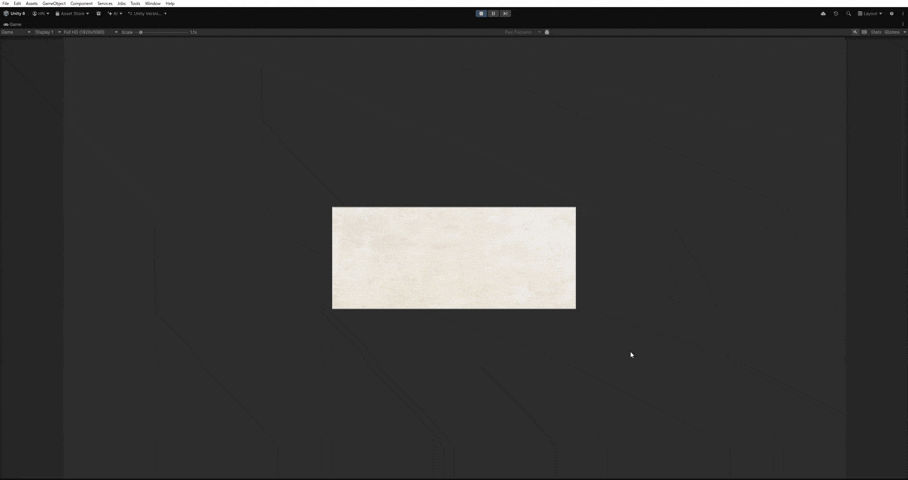Toggle Gizmos in Game view
908x480 pixels.
892,32
